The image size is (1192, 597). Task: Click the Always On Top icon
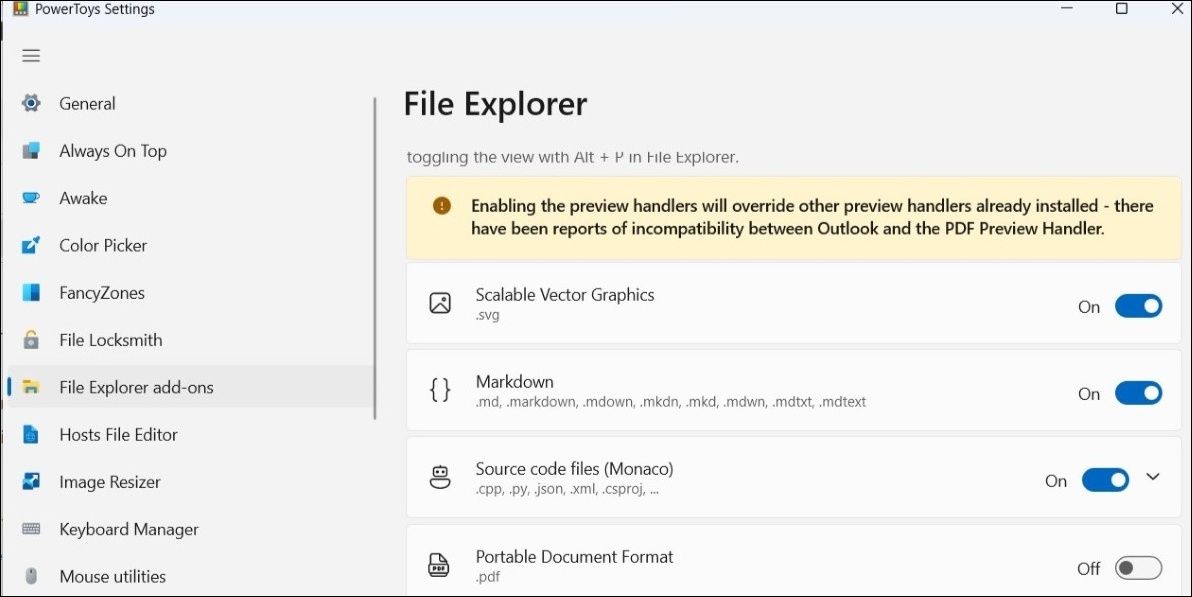[x=31, y=151]
